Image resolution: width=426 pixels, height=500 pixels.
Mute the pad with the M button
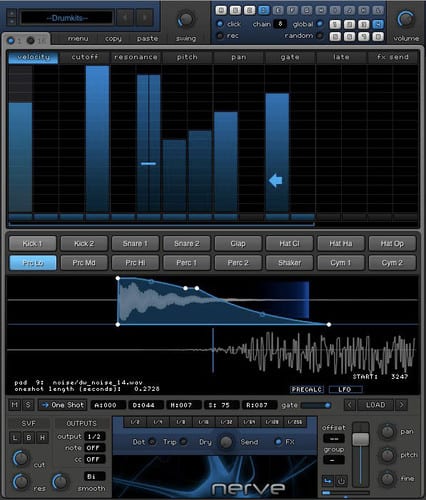coord(14,405)
